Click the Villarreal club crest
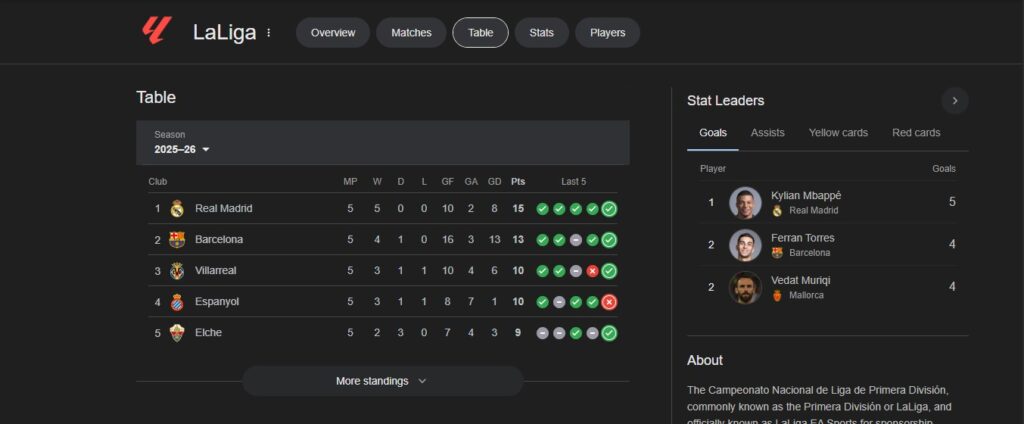The width and height of the screenshot is (1024, 424). pyautogui.click(x=177, y=271)
